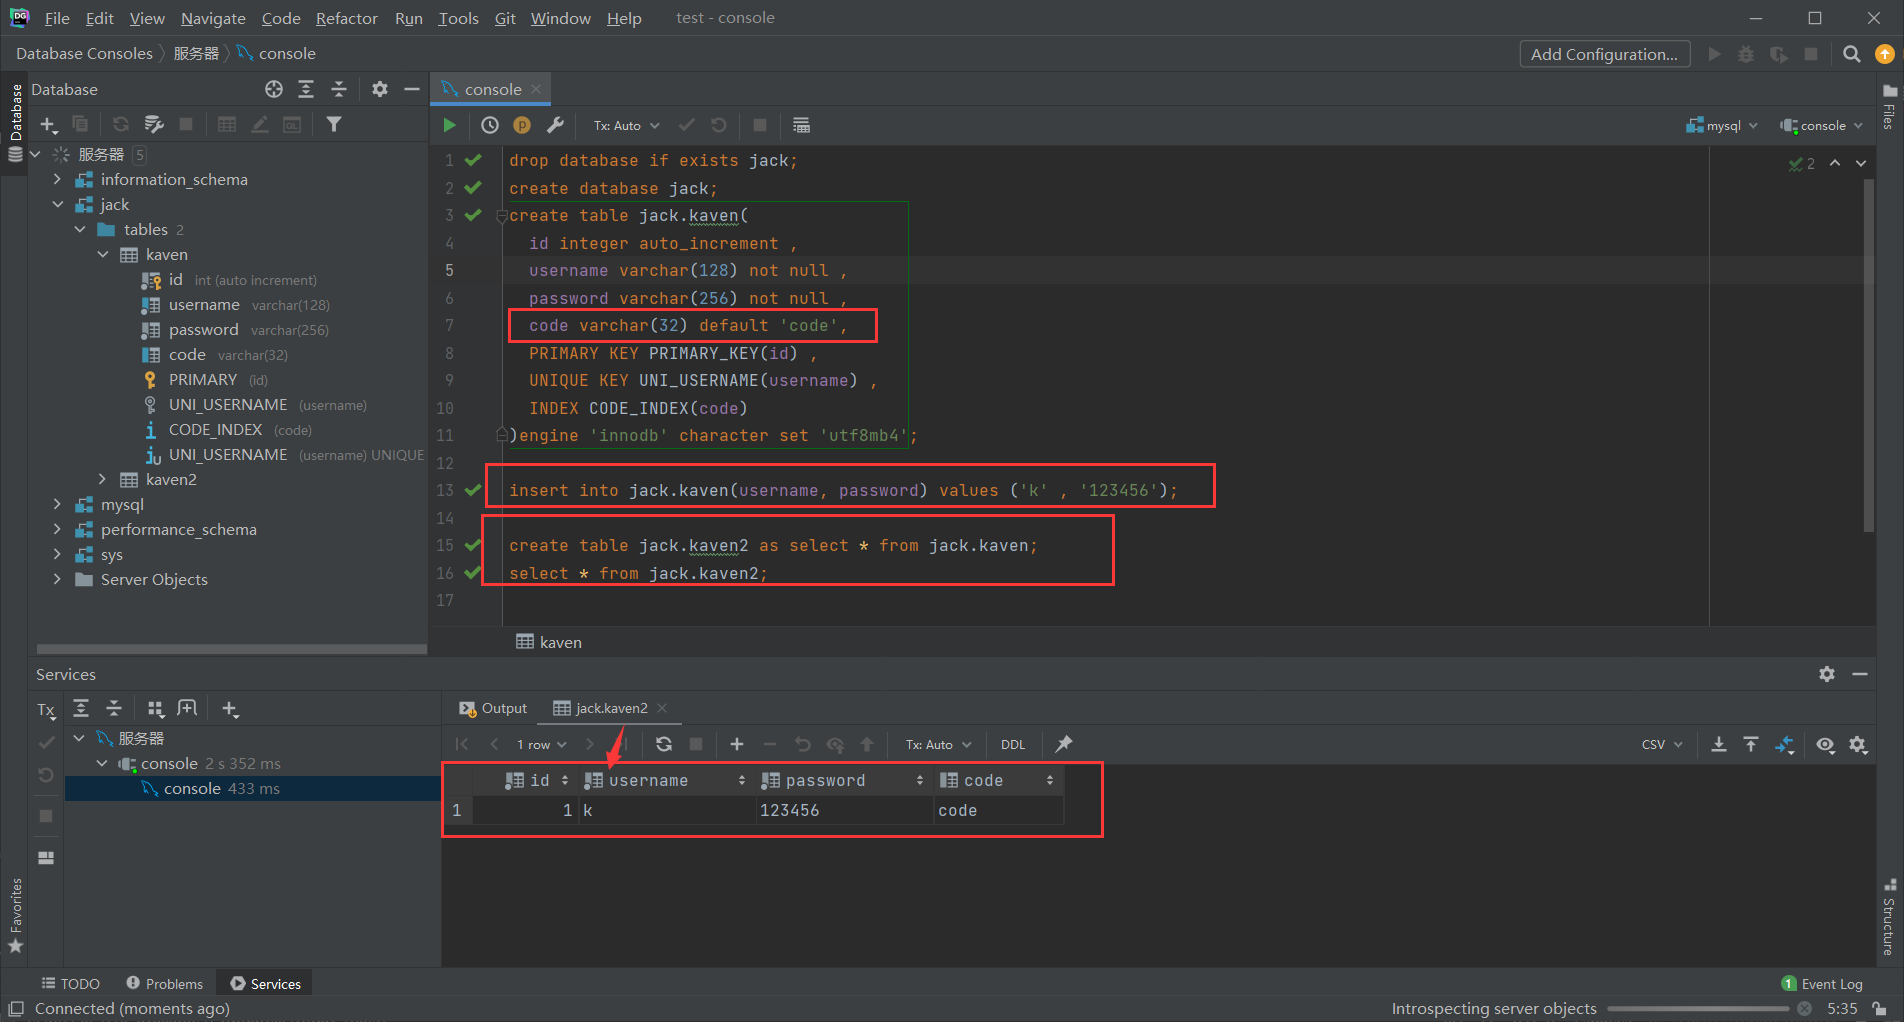Image resolution: width=1904 pixels, height=1022 pixels.
Task: Expand the mysql schema in the tree
Action: (57, 504)
